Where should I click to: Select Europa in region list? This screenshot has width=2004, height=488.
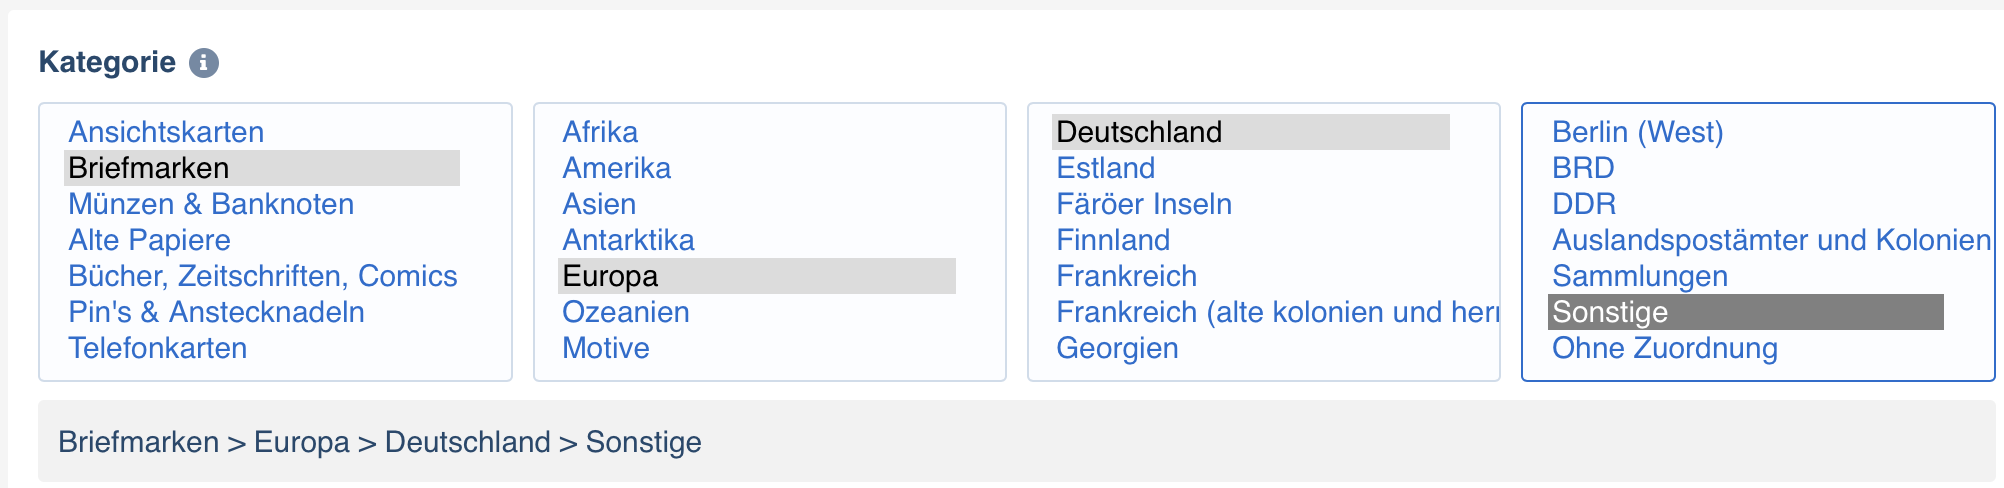[757, 276]
